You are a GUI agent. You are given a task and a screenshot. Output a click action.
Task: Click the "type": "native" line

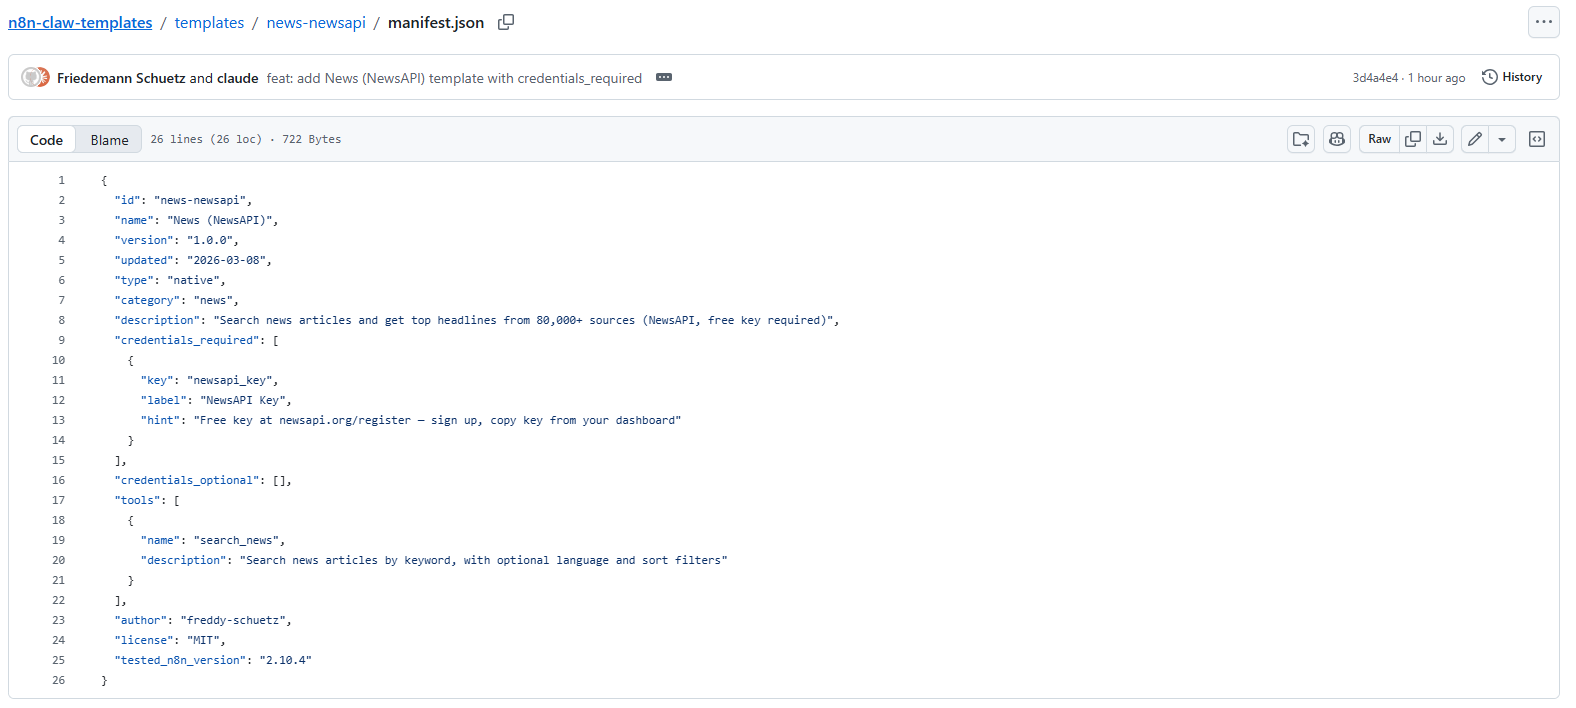click(x=170, y=280)
